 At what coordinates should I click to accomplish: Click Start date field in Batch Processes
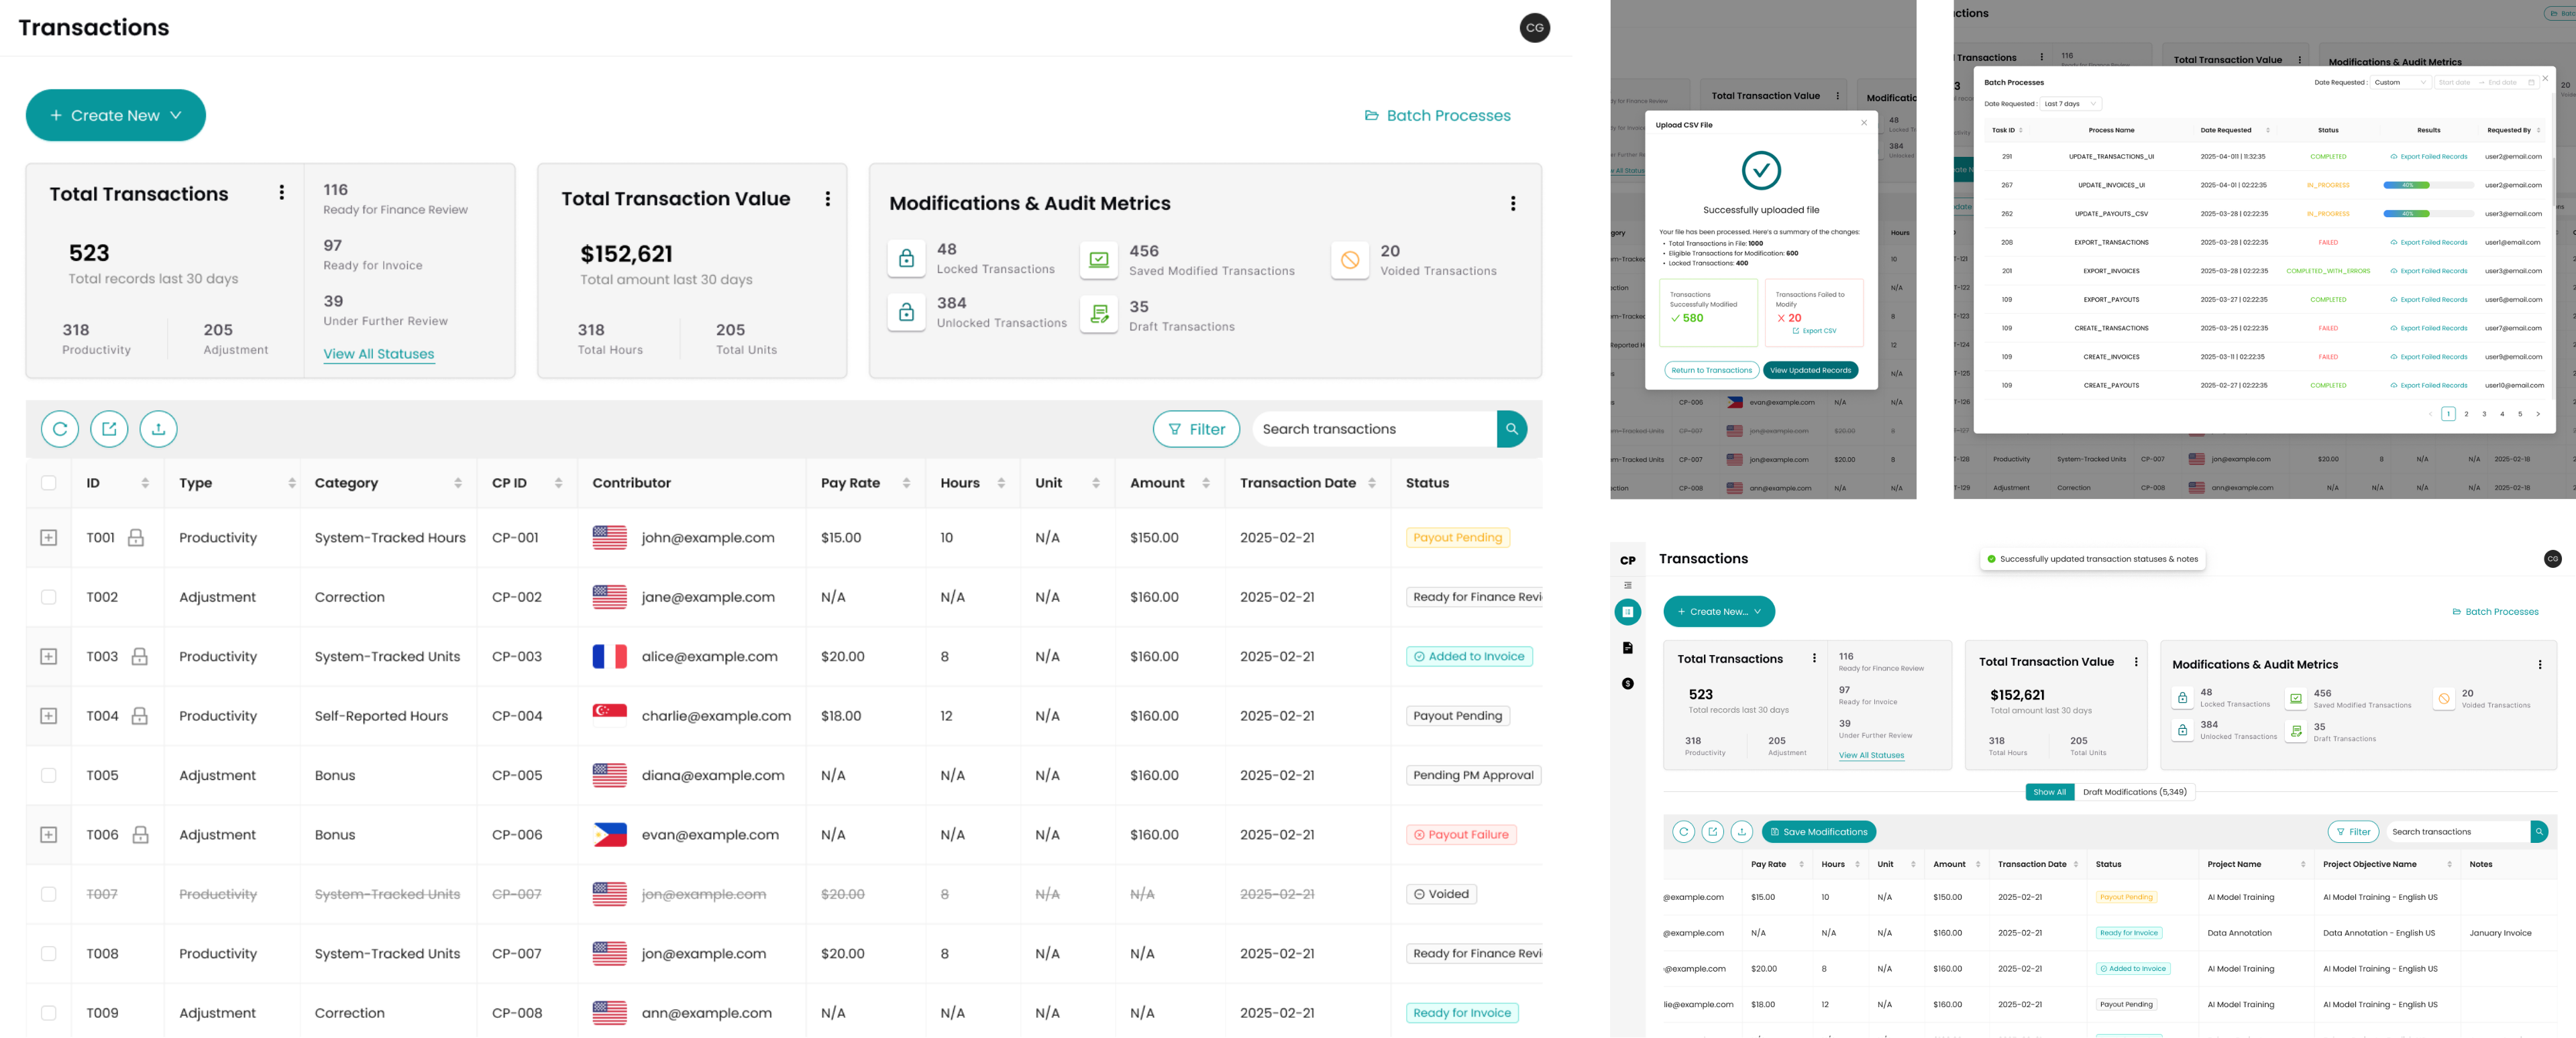pos(2455,83)
